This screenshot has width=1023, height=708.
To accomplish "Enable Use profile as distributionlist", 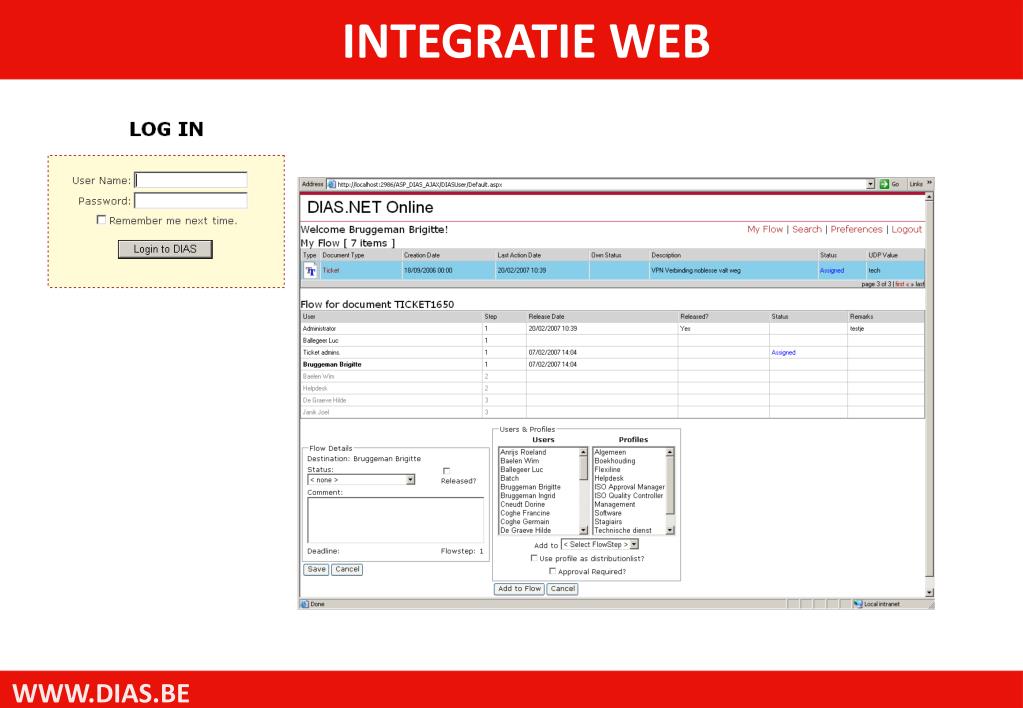I will [534, 559].
